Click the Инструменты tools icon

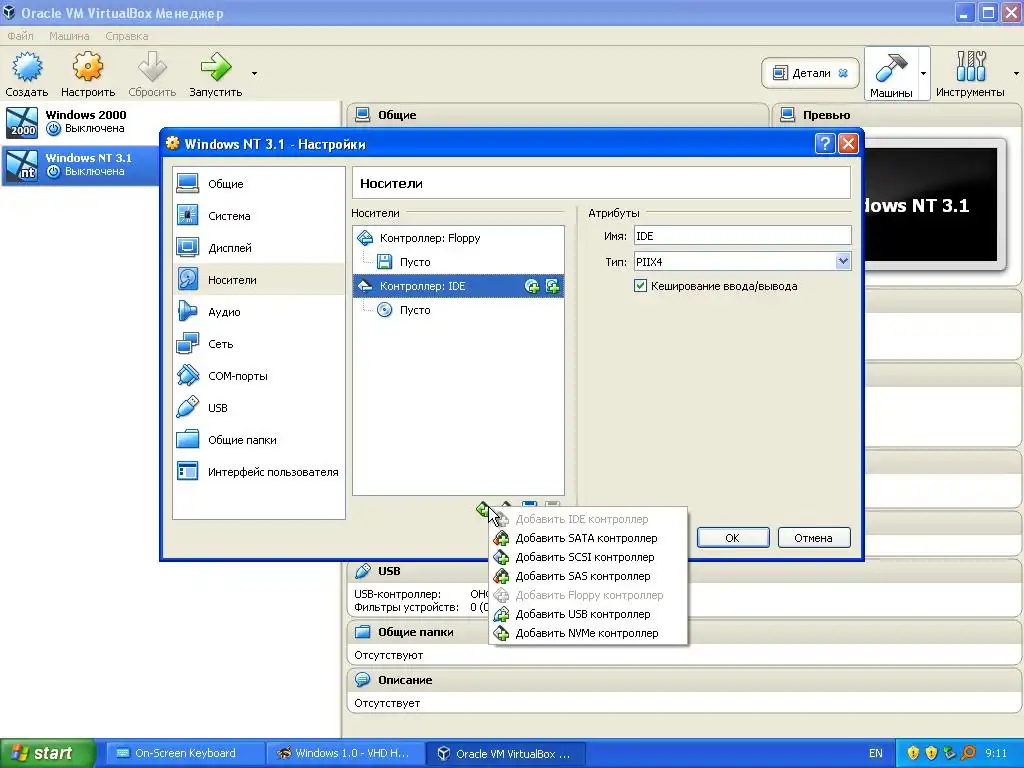[x=970, y=67]
